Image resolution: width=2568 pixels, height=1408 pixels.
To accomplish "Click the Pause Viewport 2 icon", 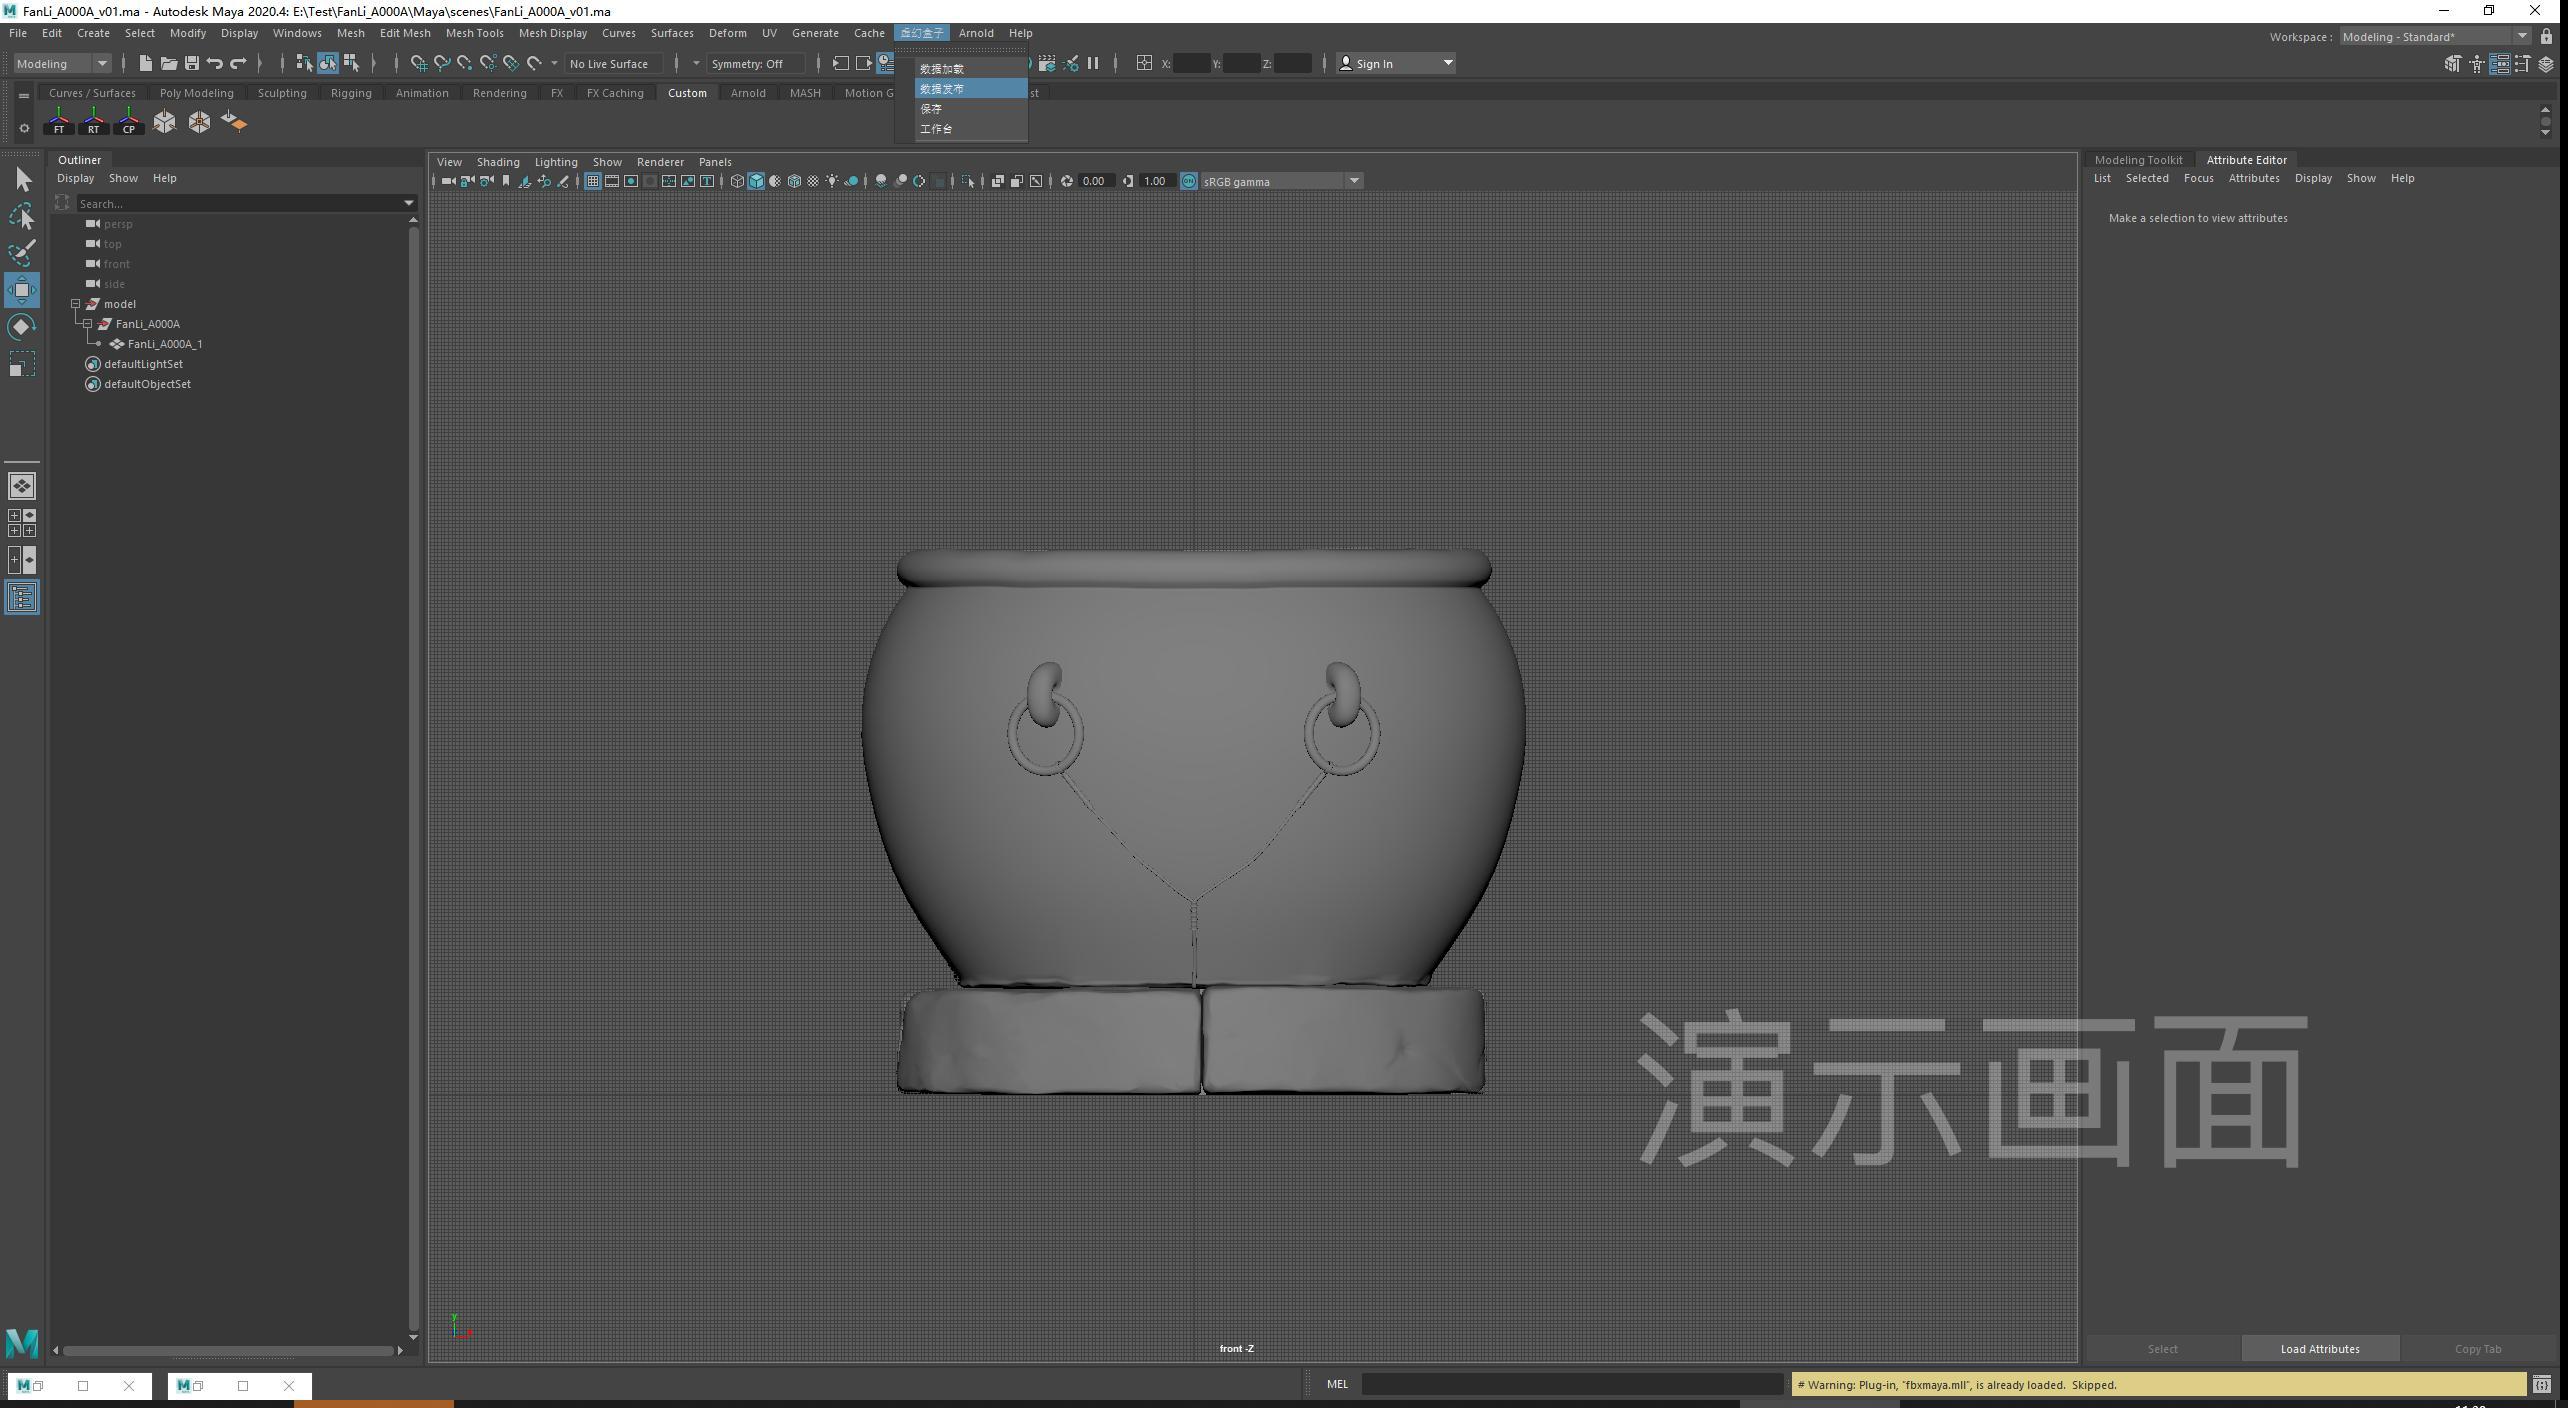I will point(1093,63).
